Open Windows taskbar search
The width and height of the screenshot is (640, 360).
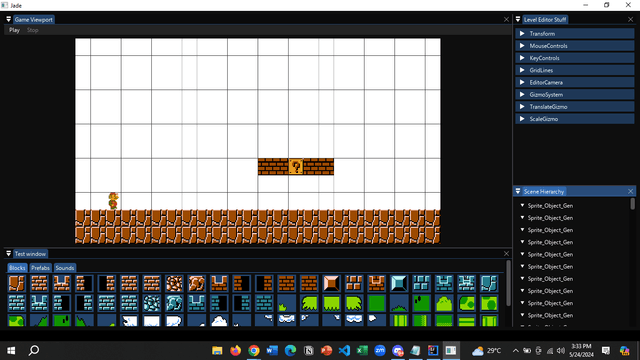coord(34,351)
